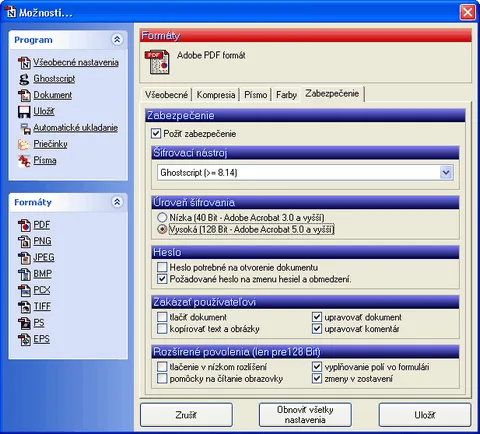Click the Možnosti title bar app icon
The height and width of the screenshot is (434, 480).
(x=10, y=11)
